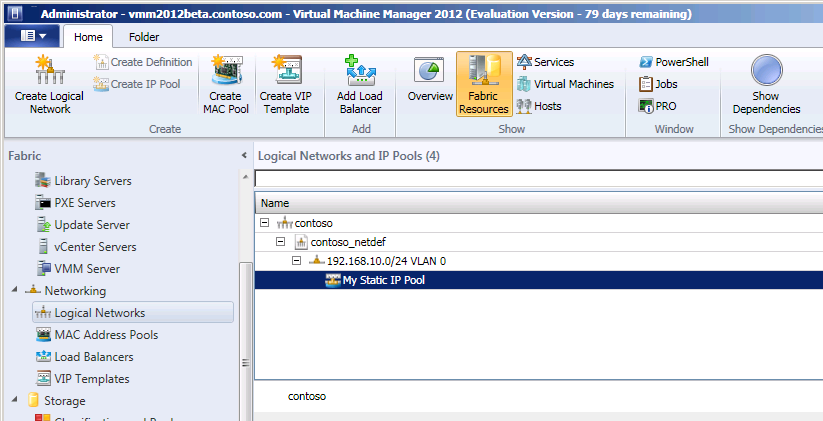This screenshot has width=823, height=421.
Task: Collapse the 192.168.10.0/24 VLAN 0 row
Action: (297, 260)
